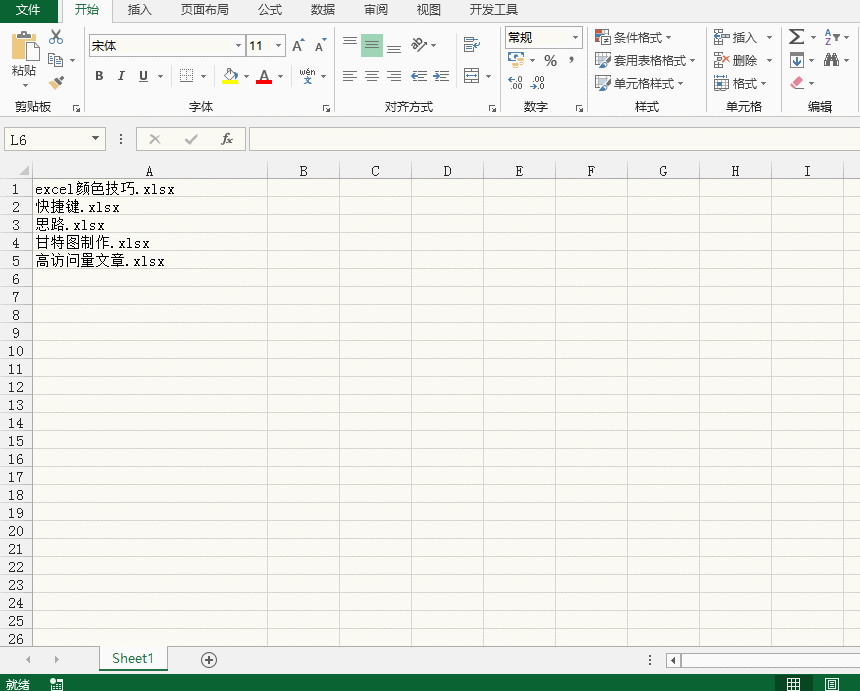Select the Sheet1 tab
Screen dimensions: 860x691
[133, 659]
